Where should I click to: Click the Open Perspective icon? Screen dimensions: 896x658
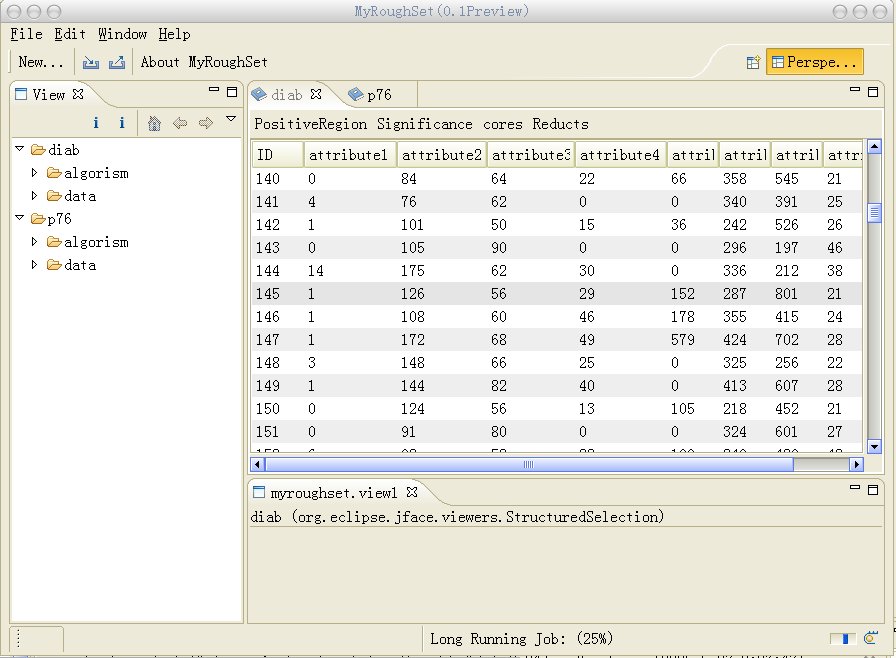pyautogui.click(x=753, y=62)
